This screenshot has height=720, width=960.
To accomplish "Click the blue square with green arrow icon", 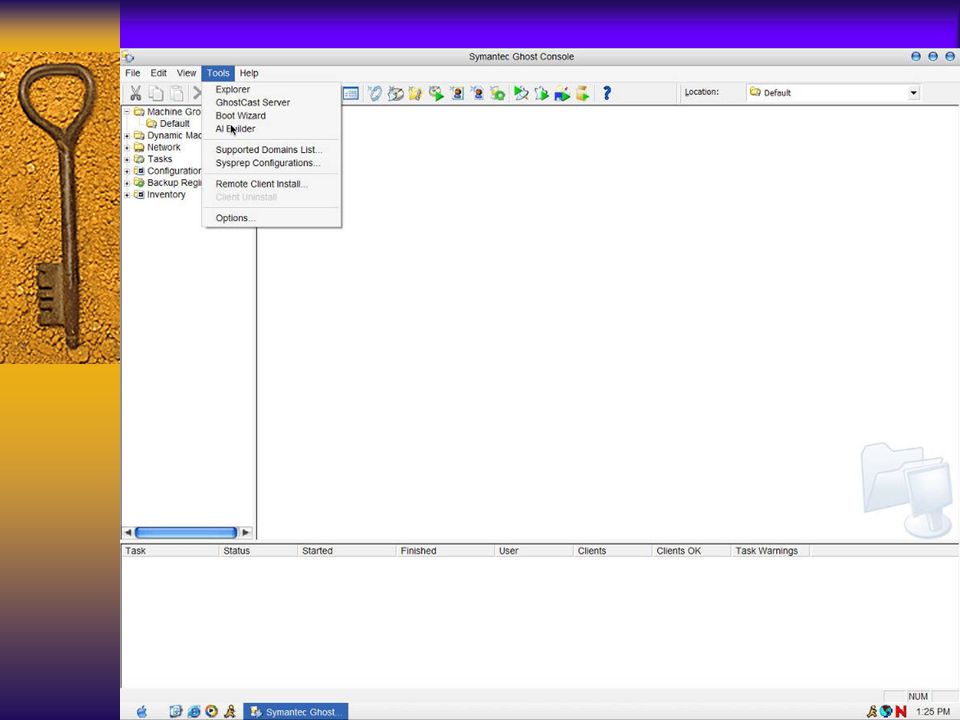I will (561, 93).
